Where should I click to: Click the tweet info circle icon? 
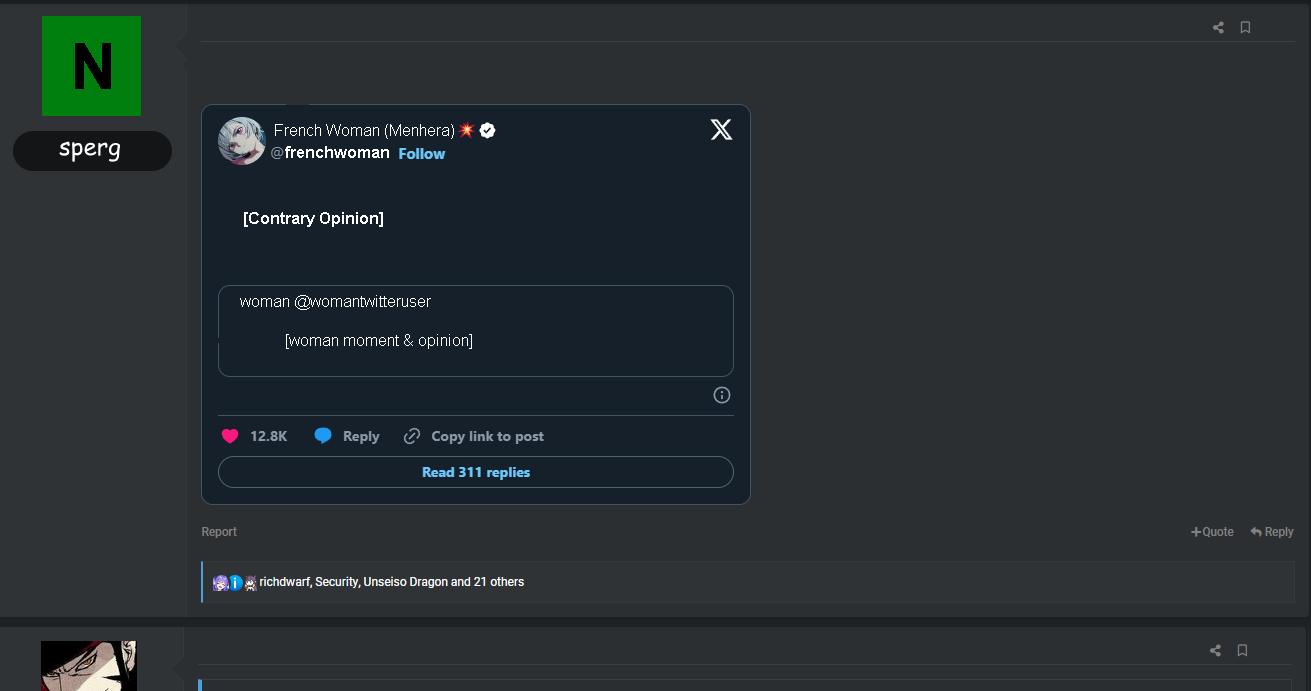(722, 395)
